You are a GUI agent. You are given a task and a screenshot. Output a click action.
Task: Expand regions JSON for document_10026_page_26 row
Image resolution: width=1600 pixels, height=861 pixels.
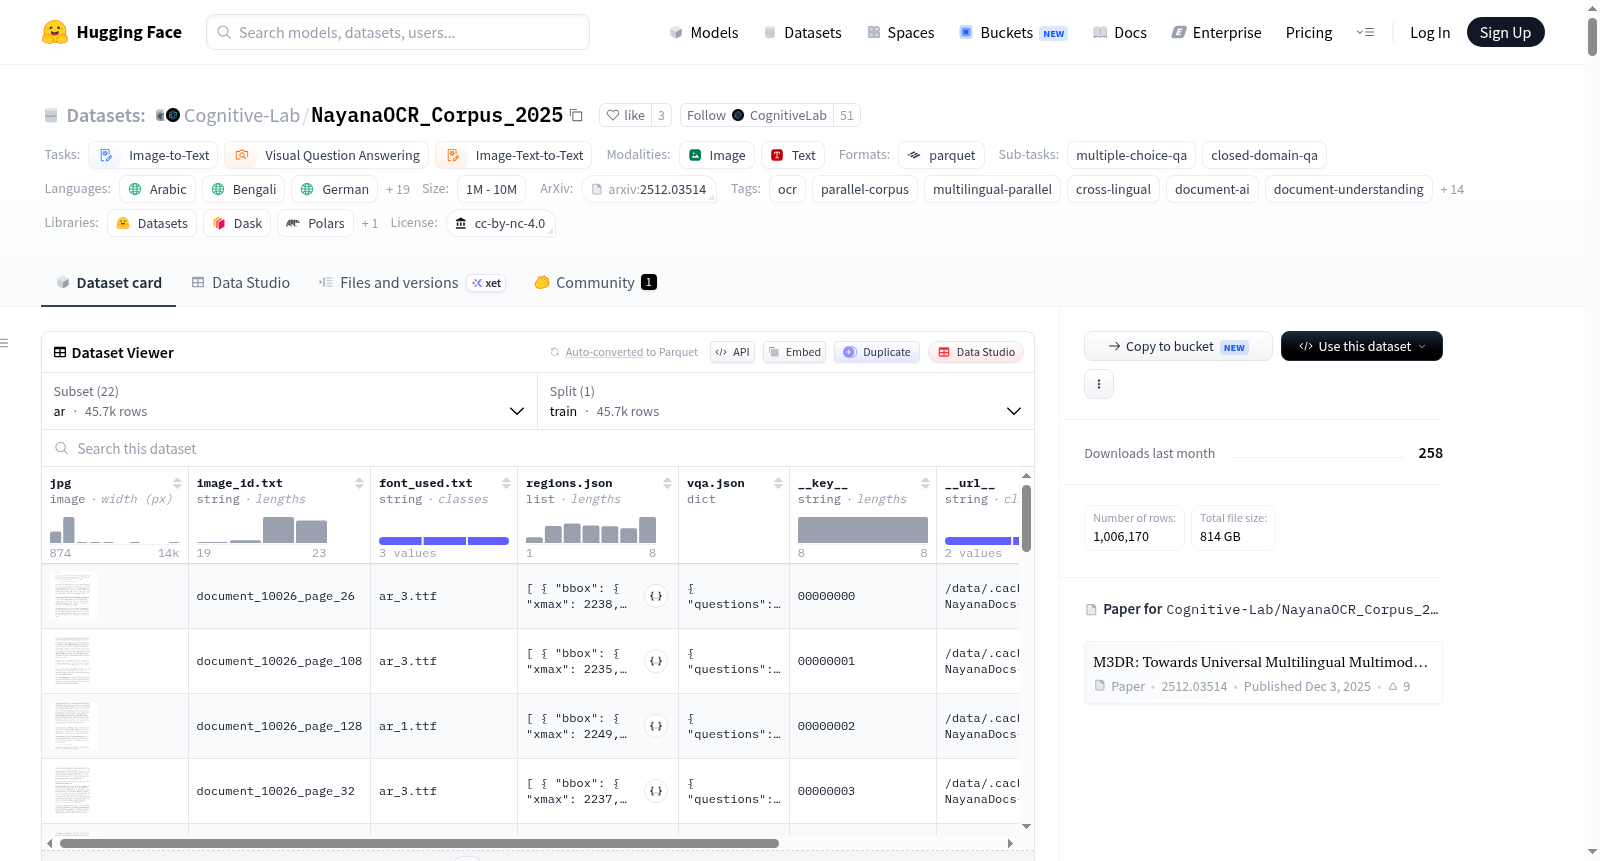pos(656,596)
